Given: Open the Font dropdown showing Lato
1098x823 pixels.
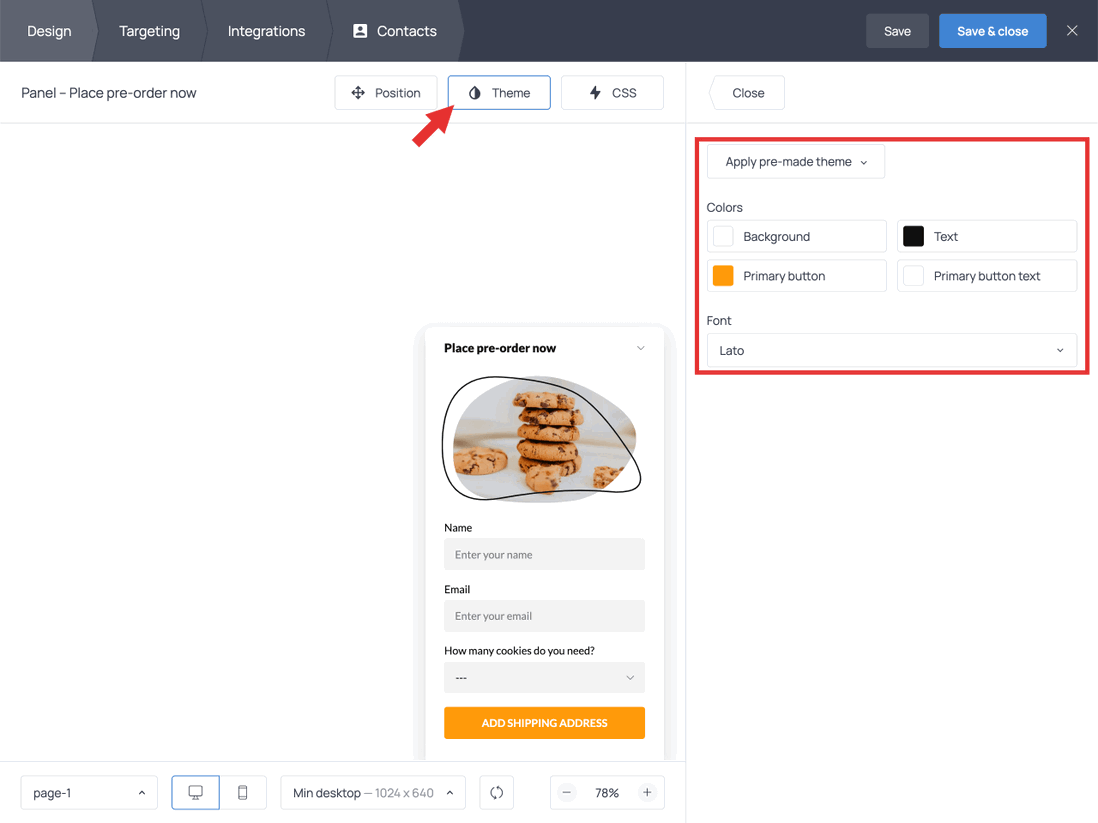Looking at the screenshot, I should coord(891,350).
